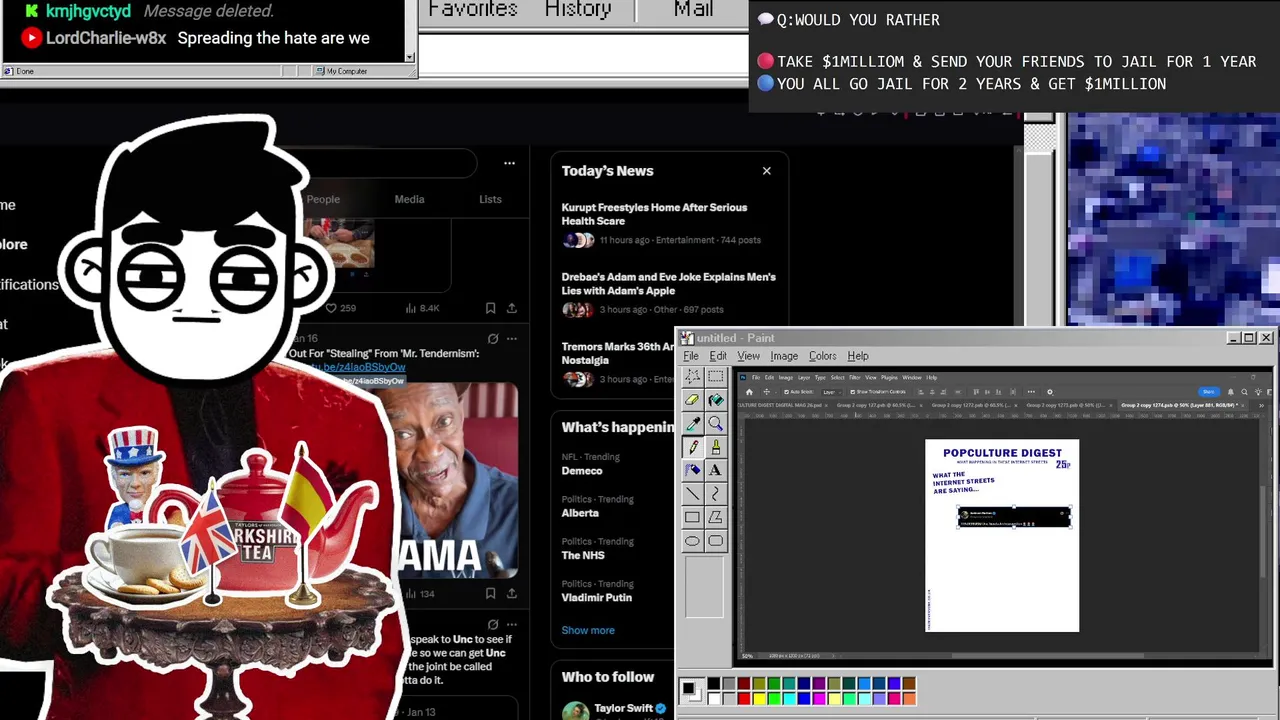
Task: Open the Colors menu in Paint
Action: pos(822,356)
